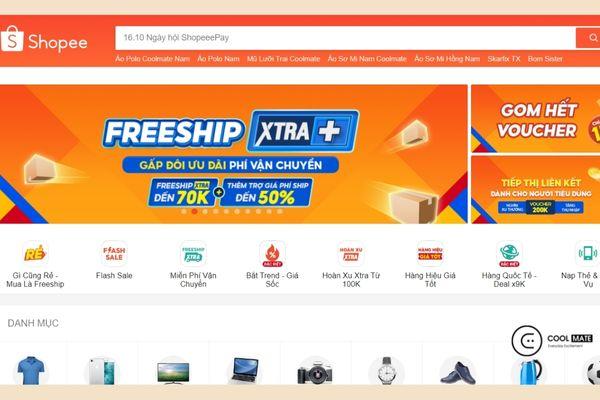Open the Áo Sơ Mi Nam Coolmate link
This screenshot has width=600, height=400.
point(367,59)
